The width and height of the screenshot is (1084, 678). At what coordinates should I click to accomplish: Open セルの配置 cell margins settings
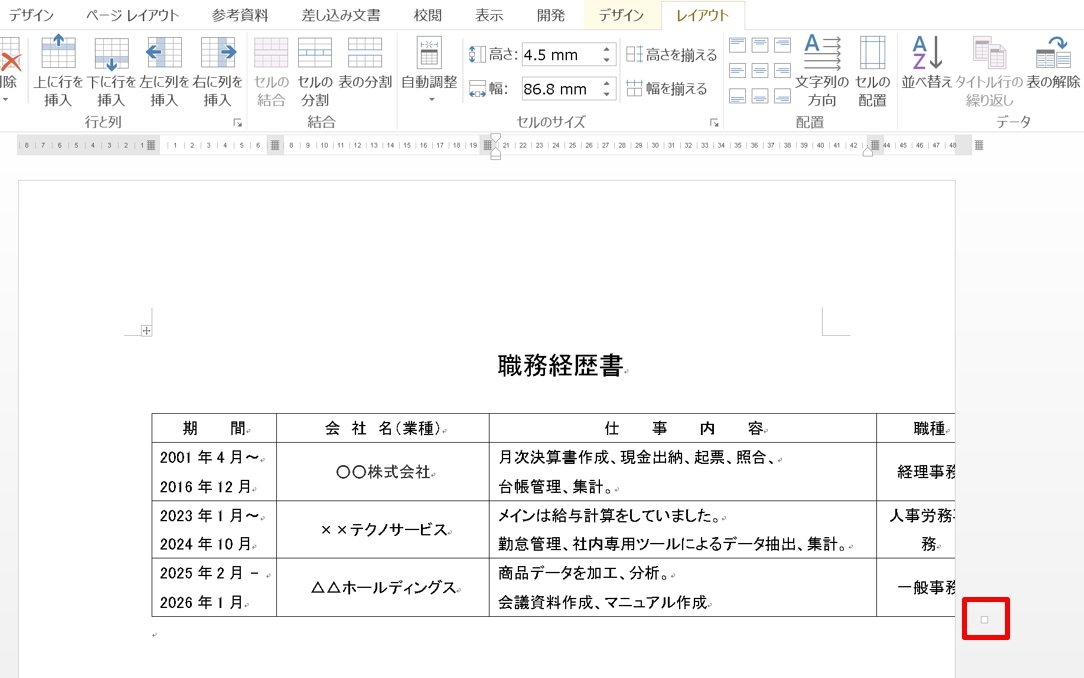pos(872,71)
